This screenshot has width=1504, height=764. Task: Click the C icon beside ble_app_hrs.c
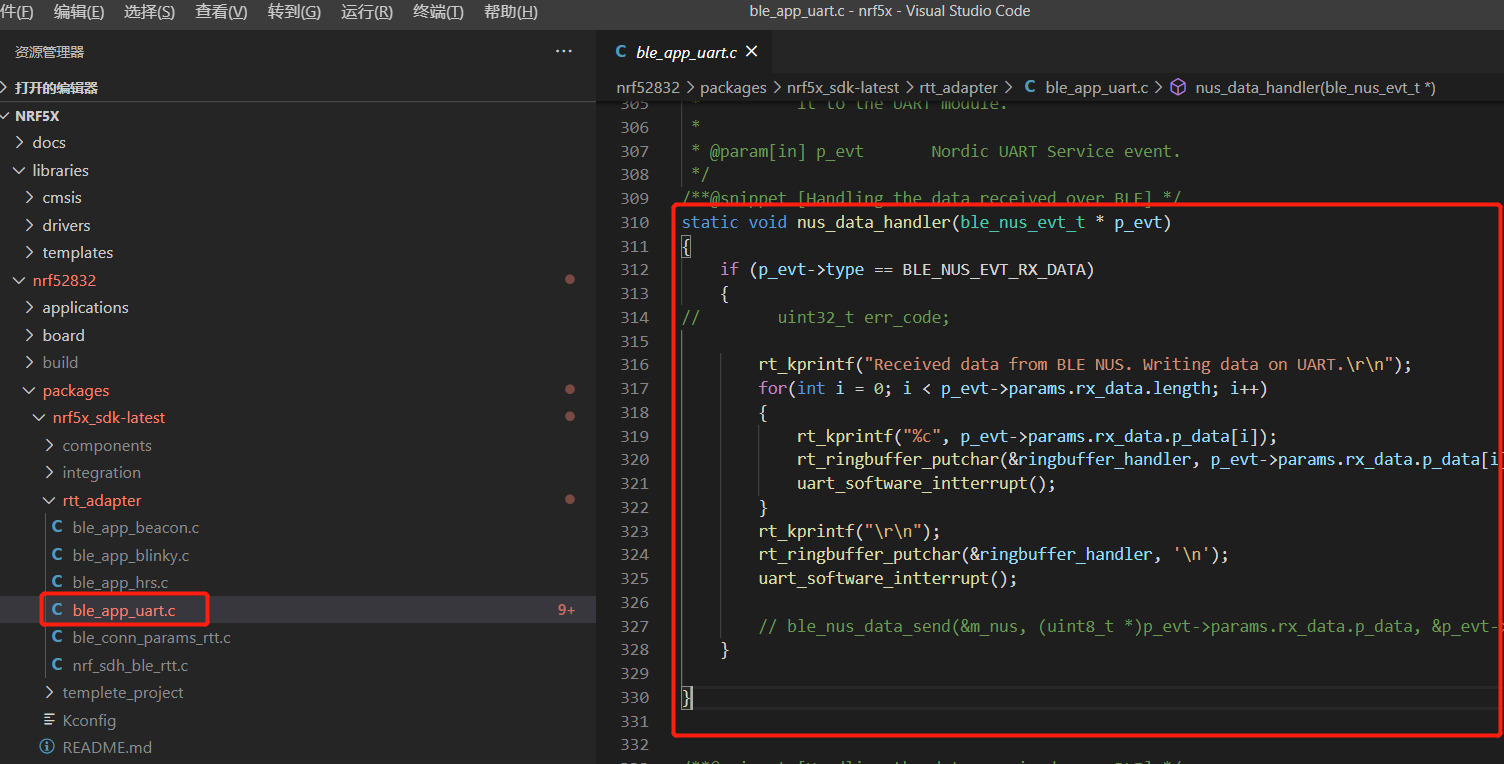(x=57, y=583)
